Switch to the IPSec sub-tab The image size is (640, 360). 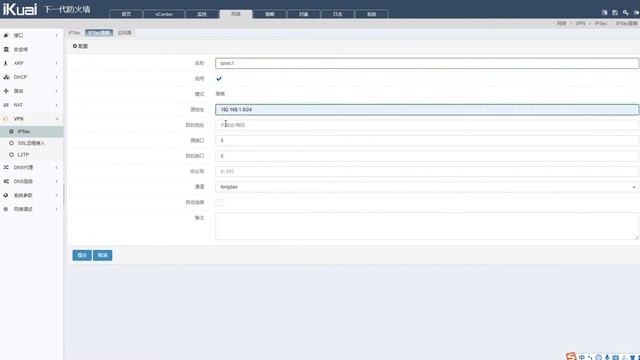point(74,33)
